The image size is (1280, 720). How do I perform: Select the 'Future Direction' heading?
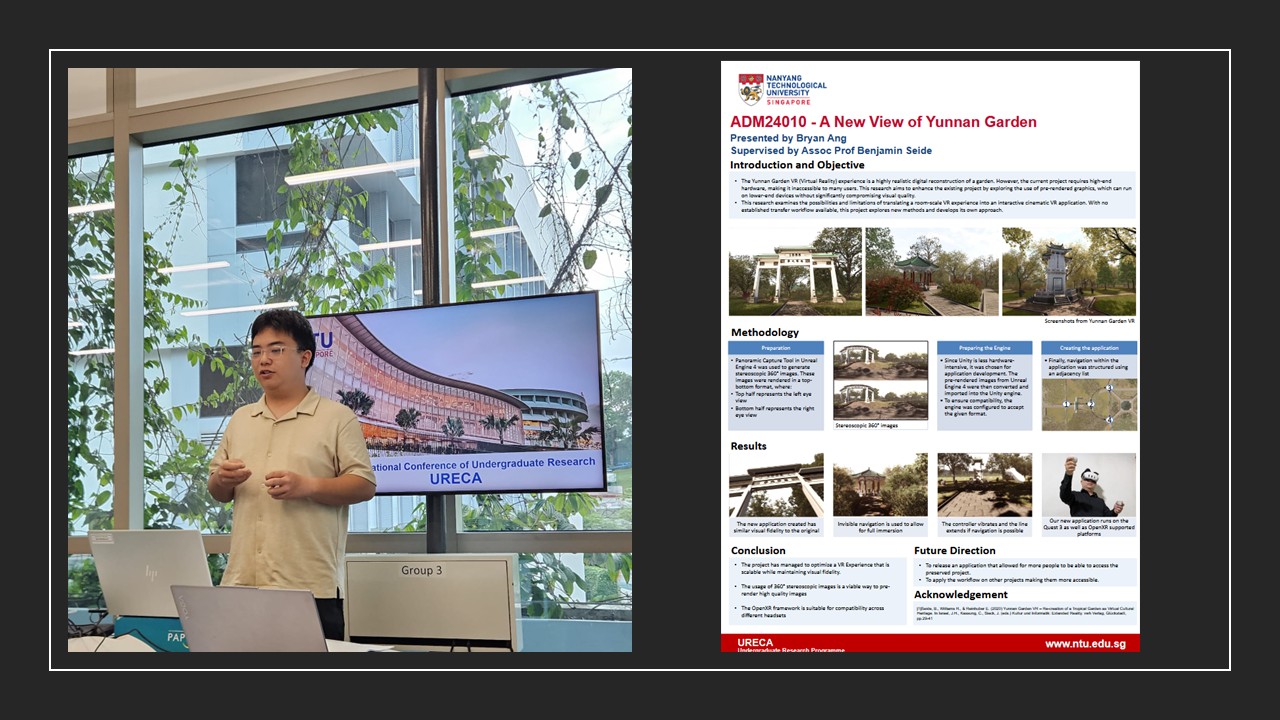pos(955,551)
